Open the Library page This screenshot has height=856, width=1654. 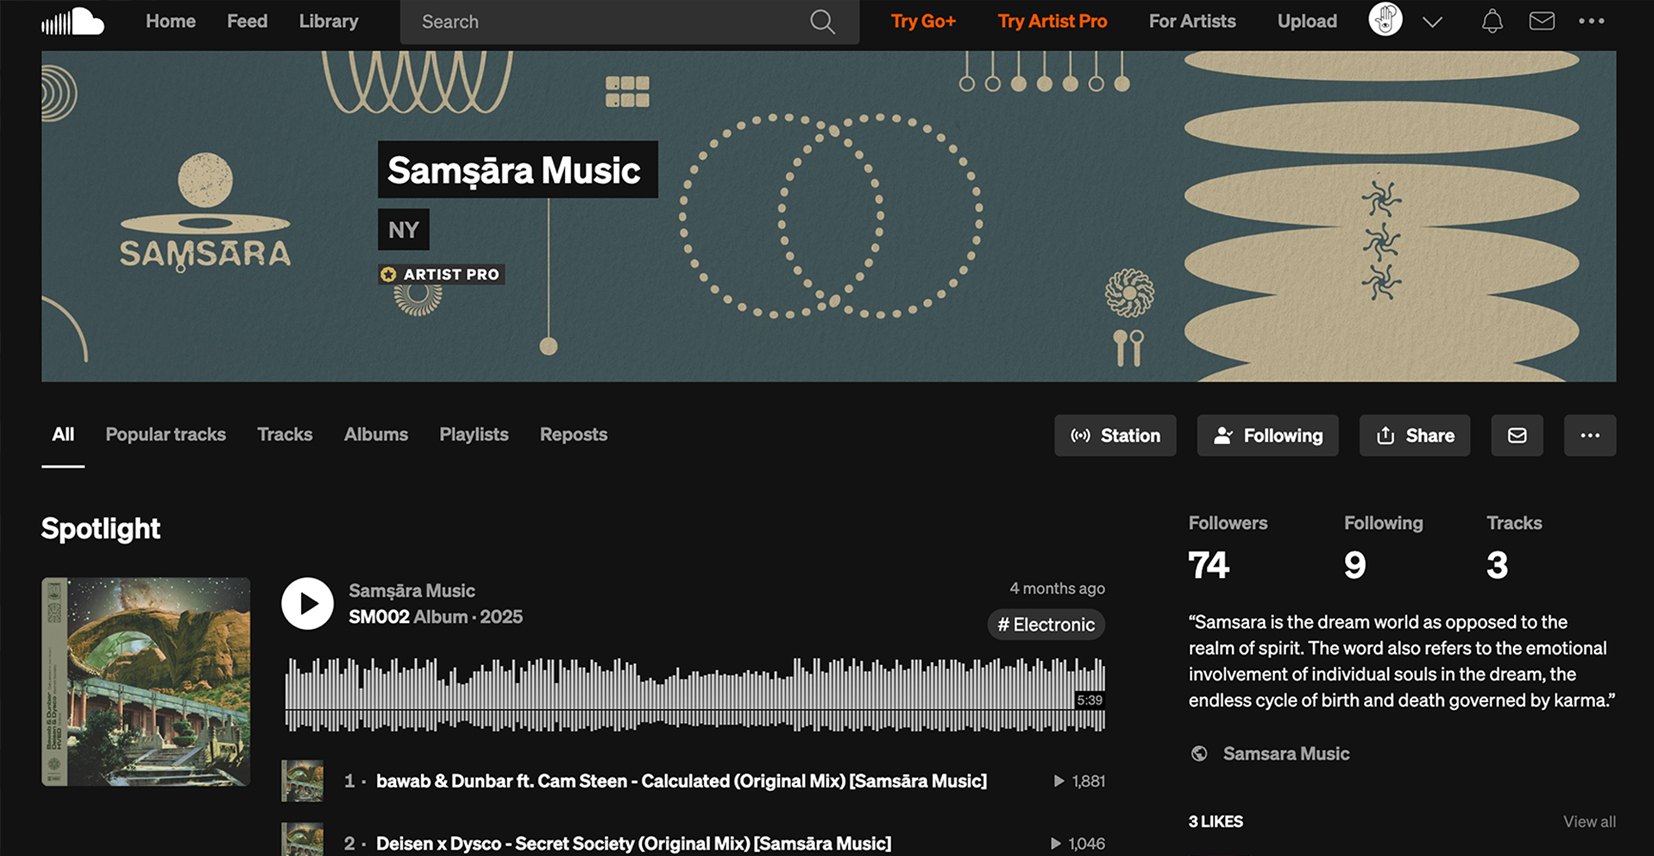point(328,21)
